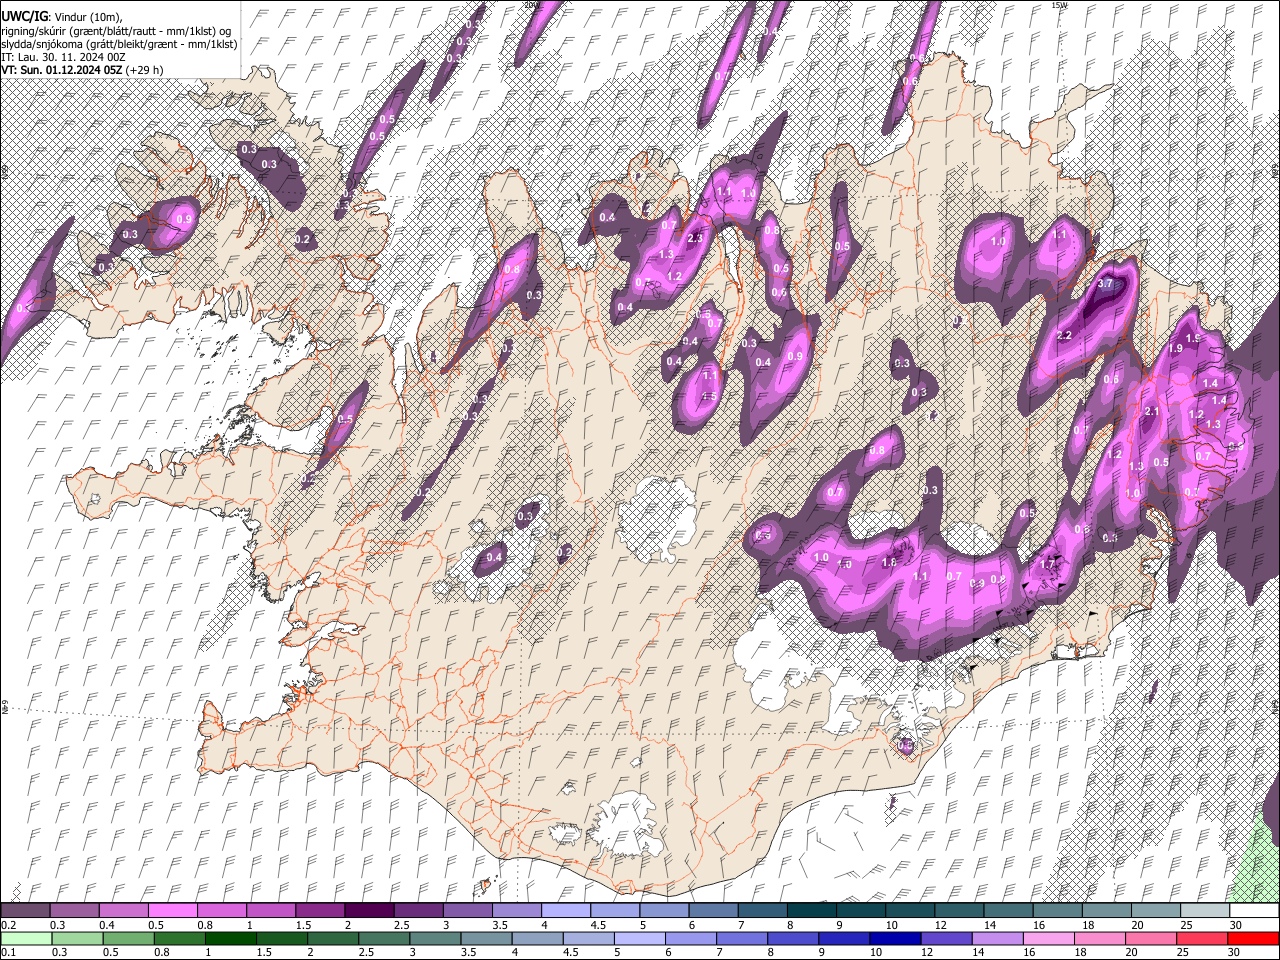Screen dimensions: 1280x960
Task: Click the 3.7 snowfall value on the map
Action: [1105, 284]
